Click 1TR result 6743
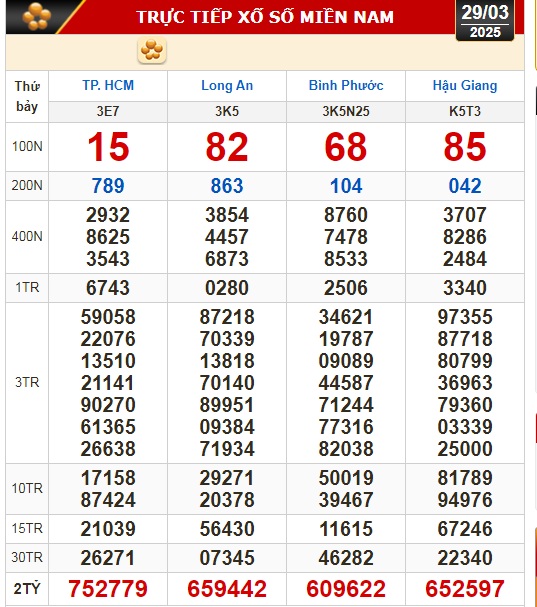 click(x=108, y=288)
